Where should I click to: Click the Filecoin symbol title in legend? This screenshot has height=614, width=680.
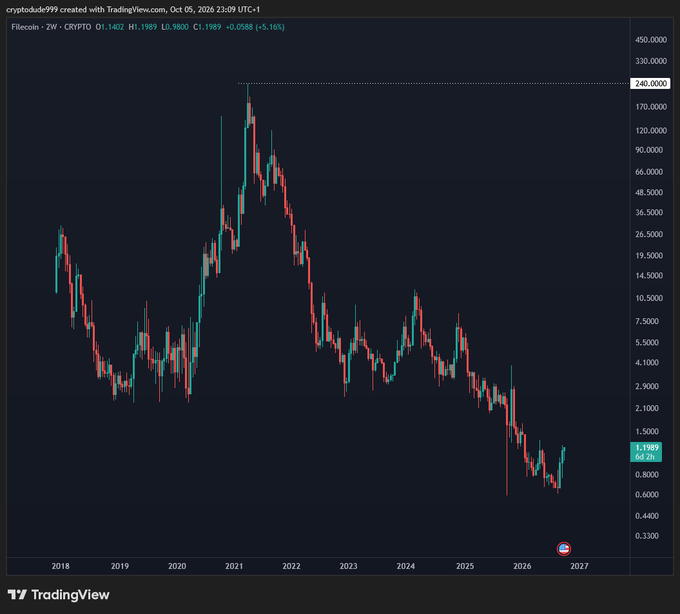(x=25, y=27)
